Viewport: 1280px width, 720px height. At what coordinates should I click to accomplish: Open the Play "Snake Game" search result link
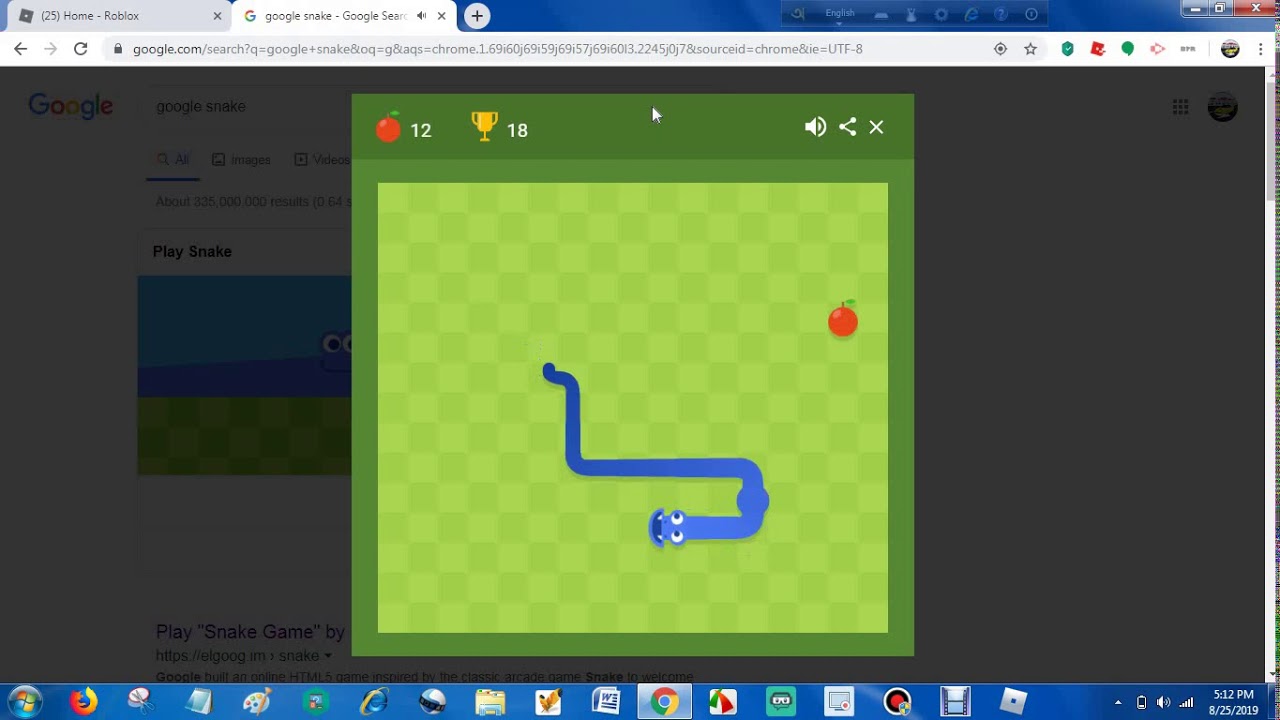(250, 631)
